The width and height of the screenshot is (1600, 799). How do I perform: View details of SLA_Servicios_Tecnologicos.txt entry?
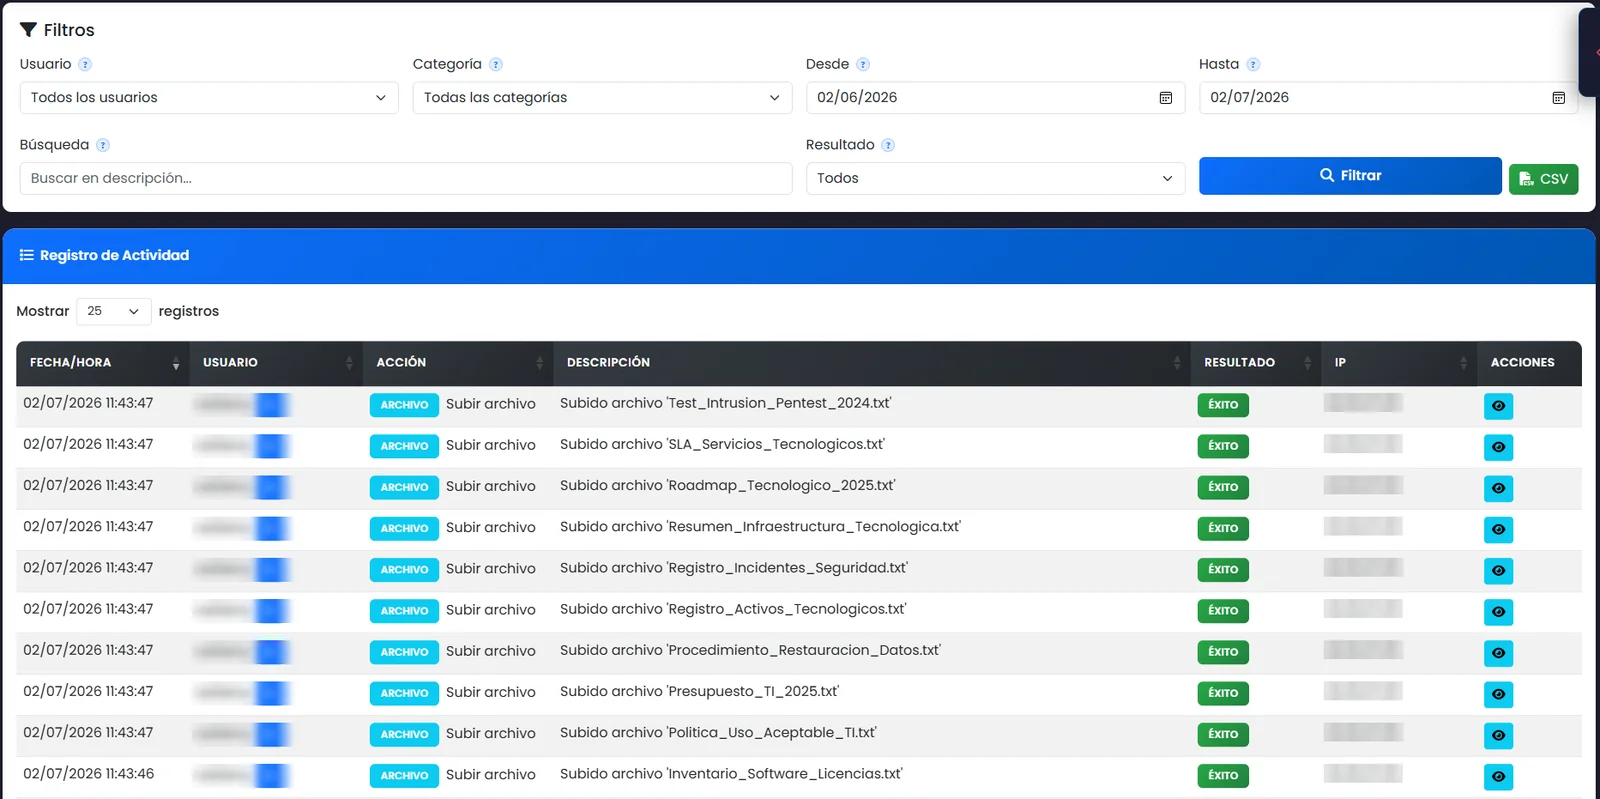click(x=1498, y=447)
